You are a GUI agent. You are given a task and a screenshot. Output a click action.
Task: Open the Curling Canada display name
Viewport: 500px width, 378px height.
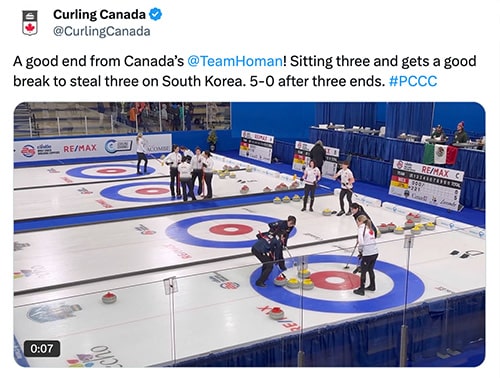(99, 14)
